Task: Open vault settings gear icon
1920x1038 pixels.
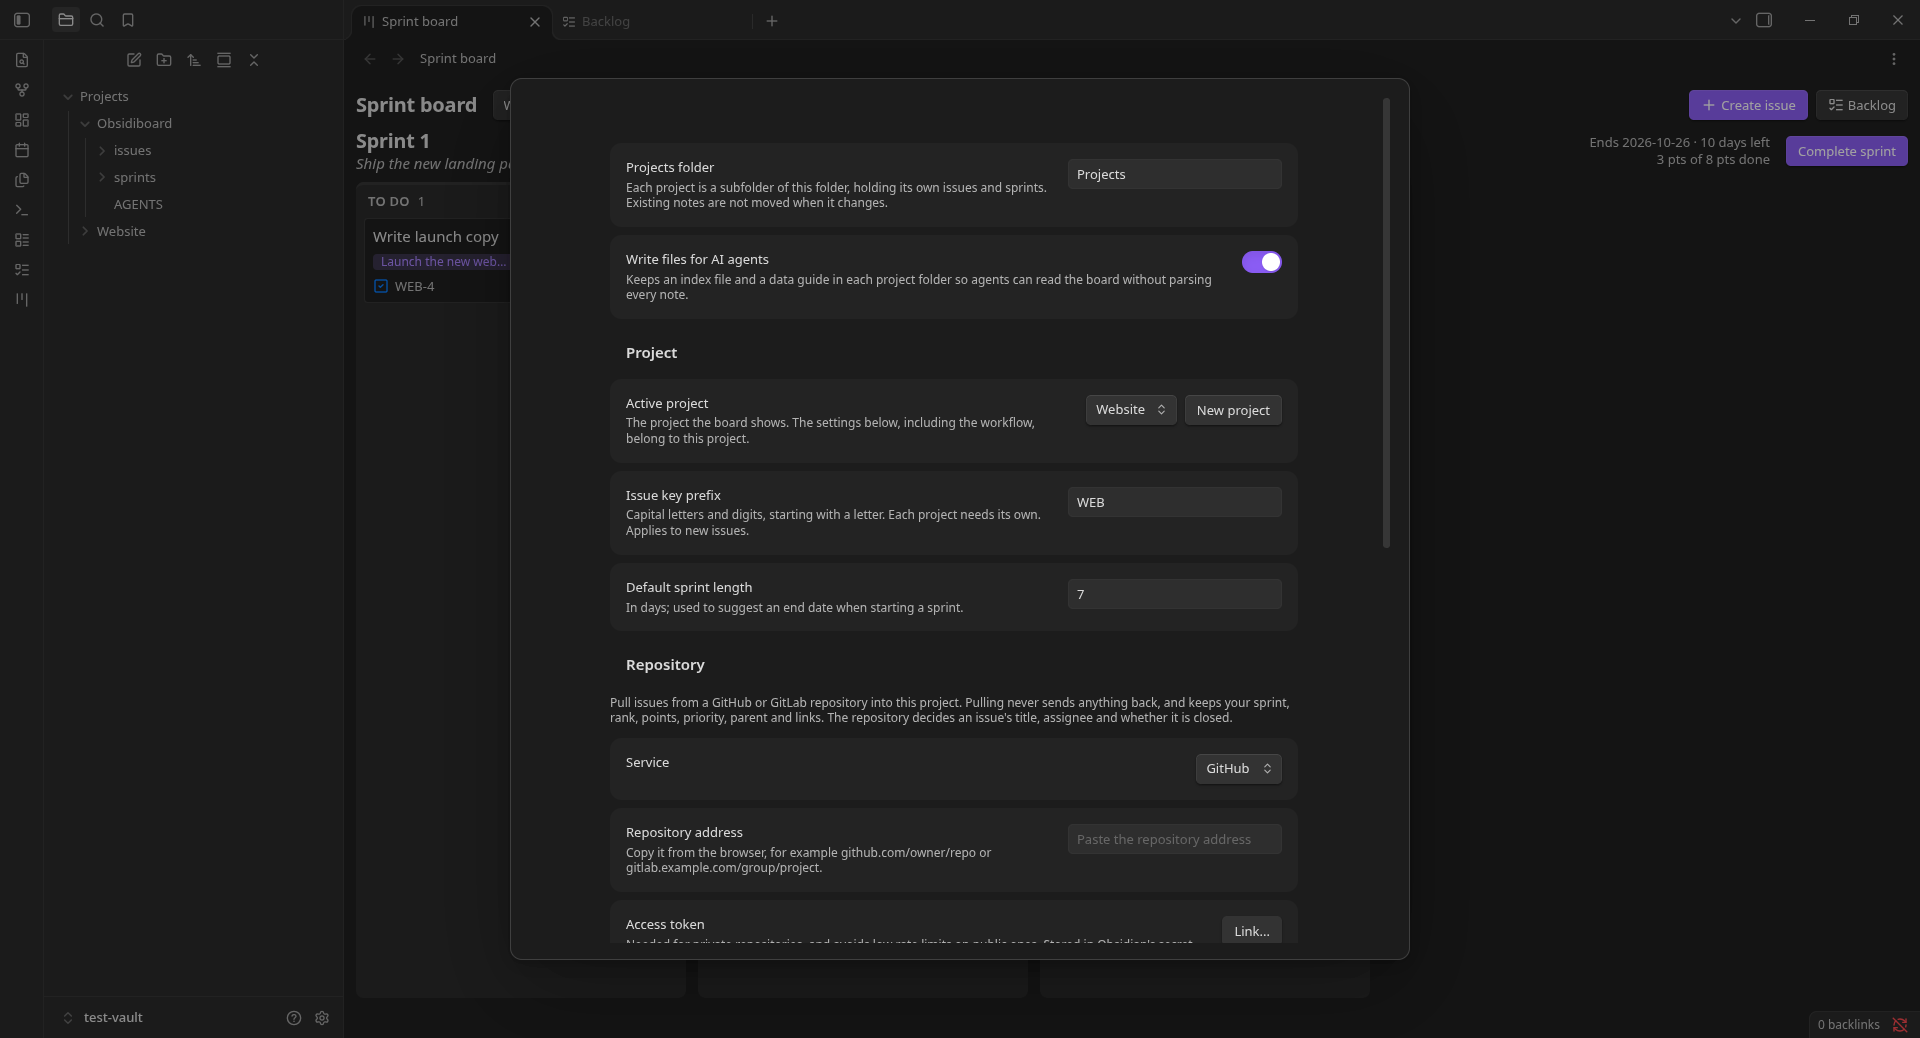Action: (x=322, y=1018)
